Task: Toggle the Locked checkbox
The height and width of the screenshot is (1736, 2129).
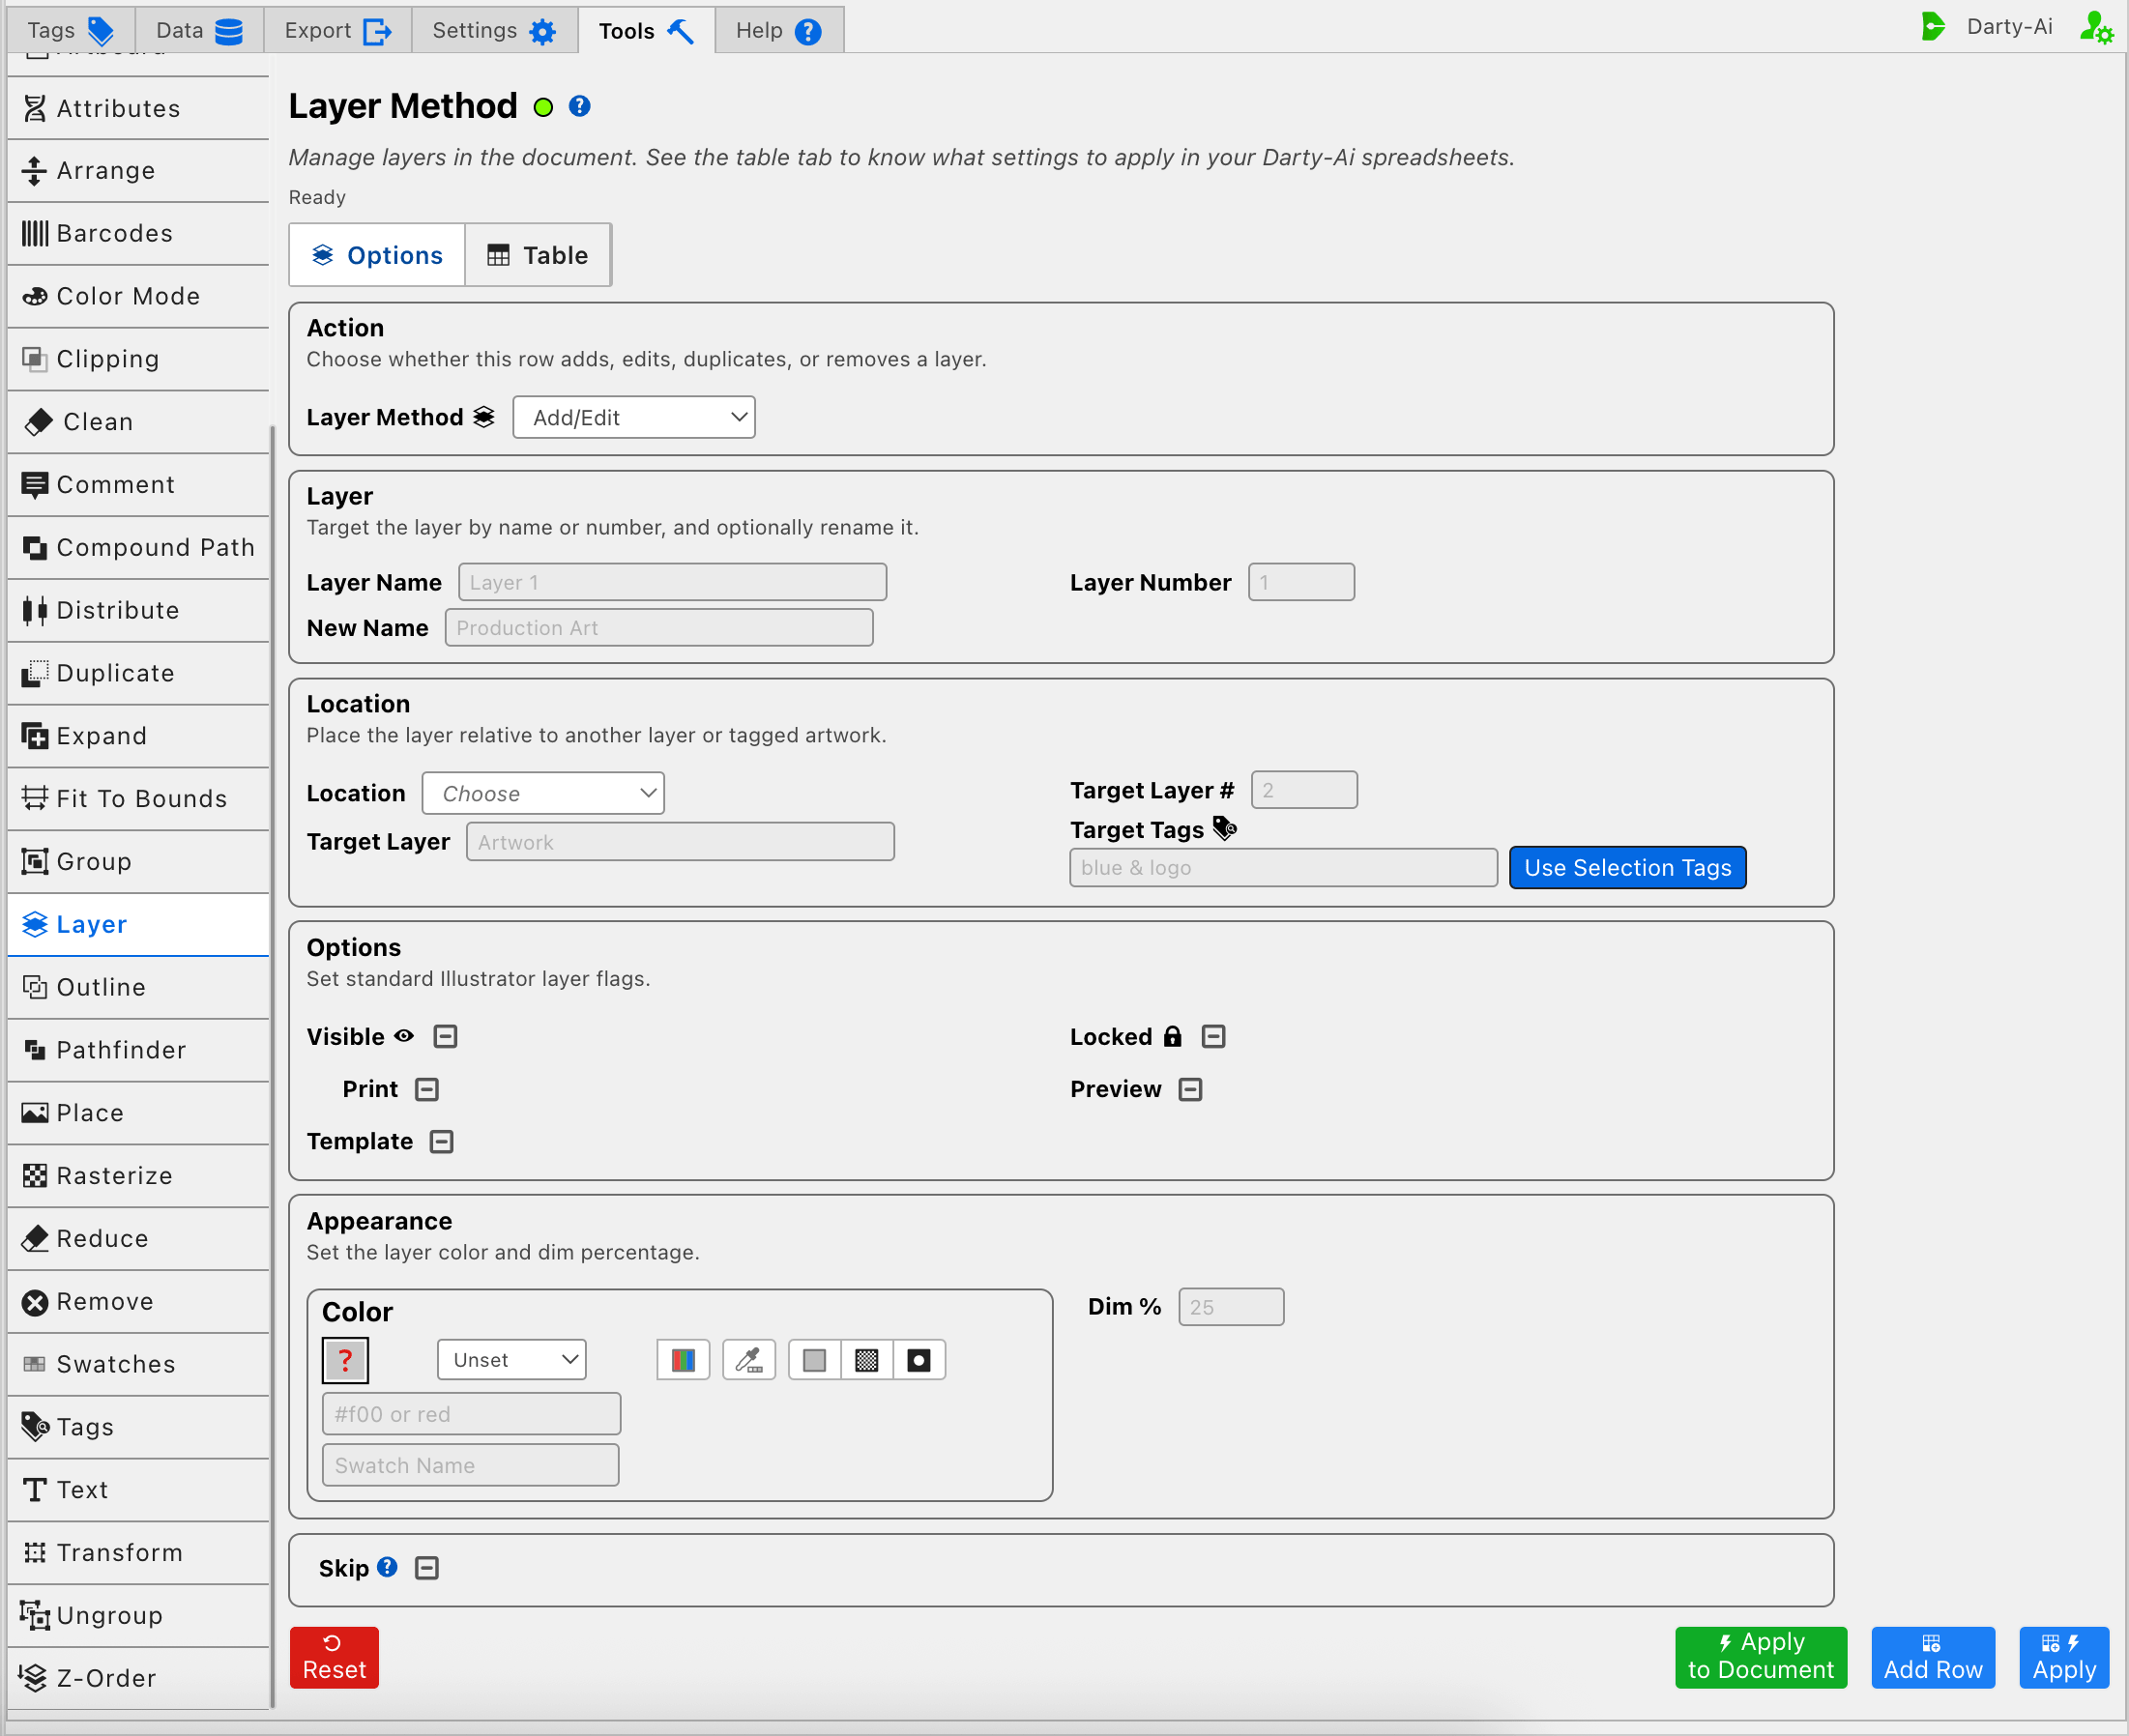Action: [x=1214, y=1037]
